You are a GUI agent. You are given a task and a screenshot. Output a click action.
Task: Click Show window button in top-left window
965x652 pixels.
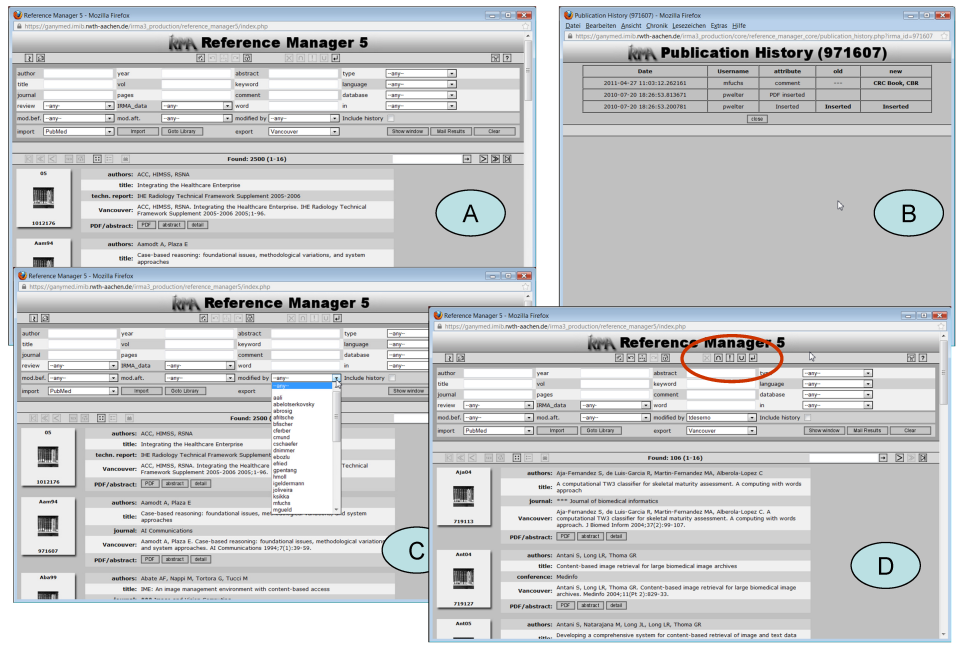click(407, 132)
